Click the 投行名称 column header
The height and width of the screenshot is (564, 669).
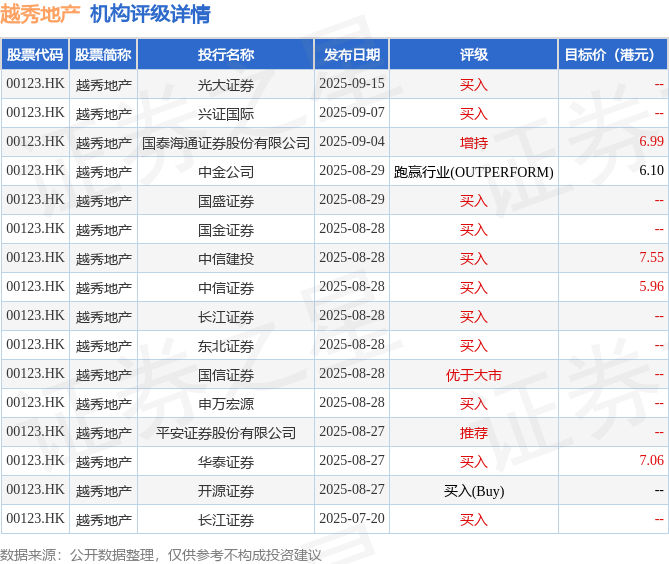click(x=226, y=54)
